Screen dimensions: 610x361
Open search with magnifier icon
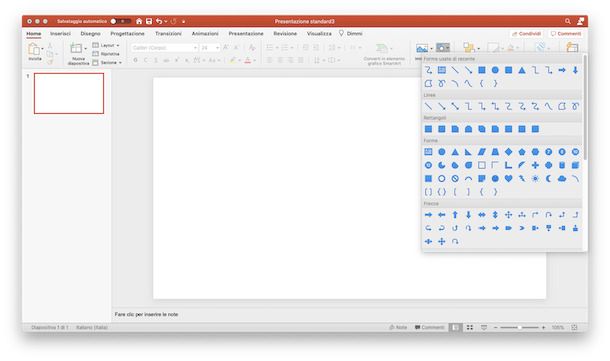coord(568,21)
